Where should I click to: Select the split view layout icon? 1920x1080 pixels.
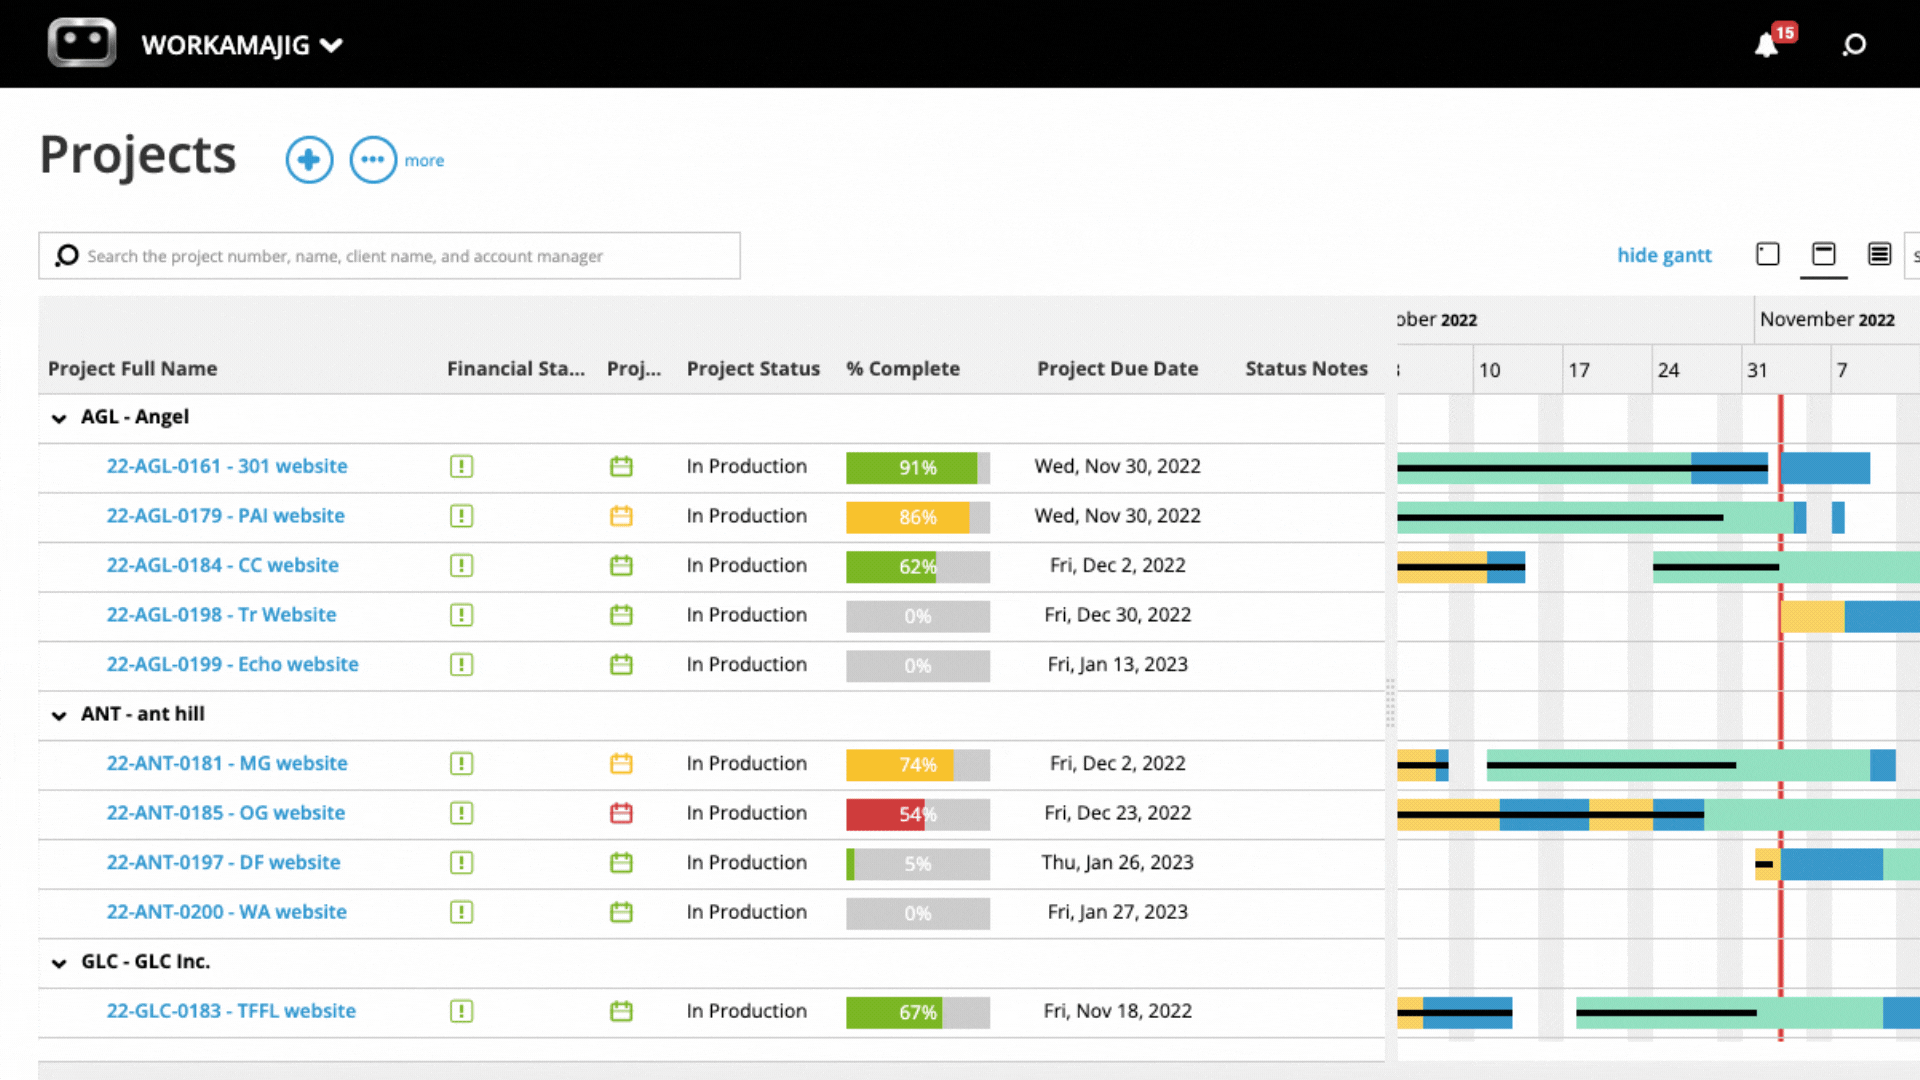click(x=1823, y=255)
